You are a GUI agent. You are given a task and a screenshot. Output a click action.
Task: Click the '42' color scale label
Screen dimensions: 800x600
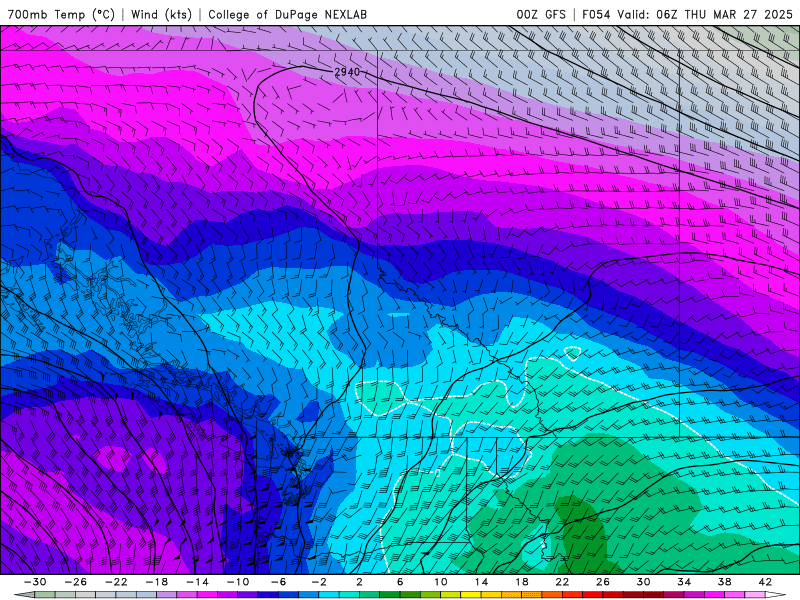pyautogui.click(x=765, y=582)
